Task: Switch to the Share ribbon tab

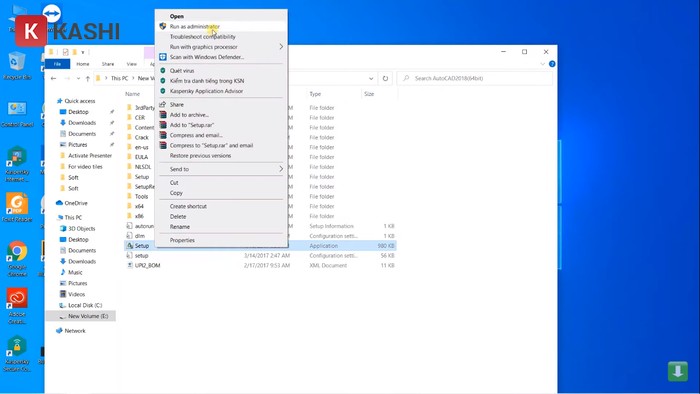Action: [x=108, y=64]
